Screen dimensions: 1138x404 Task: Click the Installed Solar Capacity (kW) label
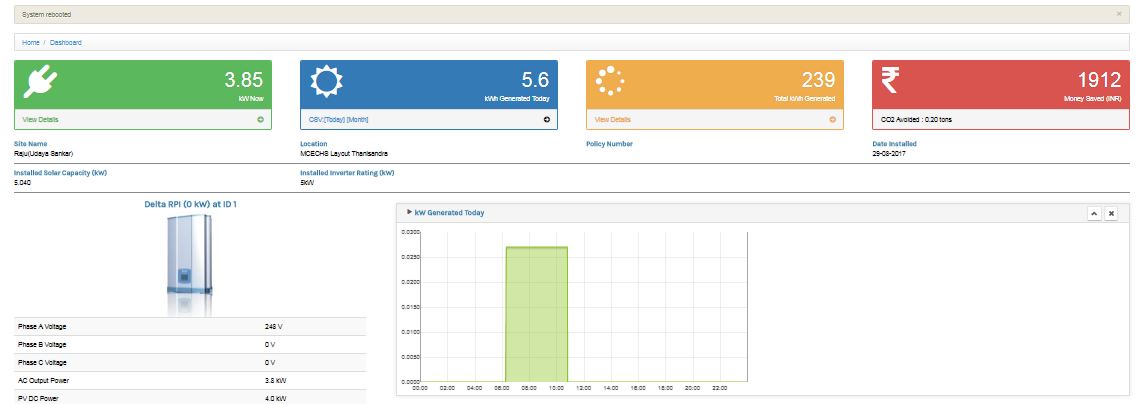pos(60,173)
